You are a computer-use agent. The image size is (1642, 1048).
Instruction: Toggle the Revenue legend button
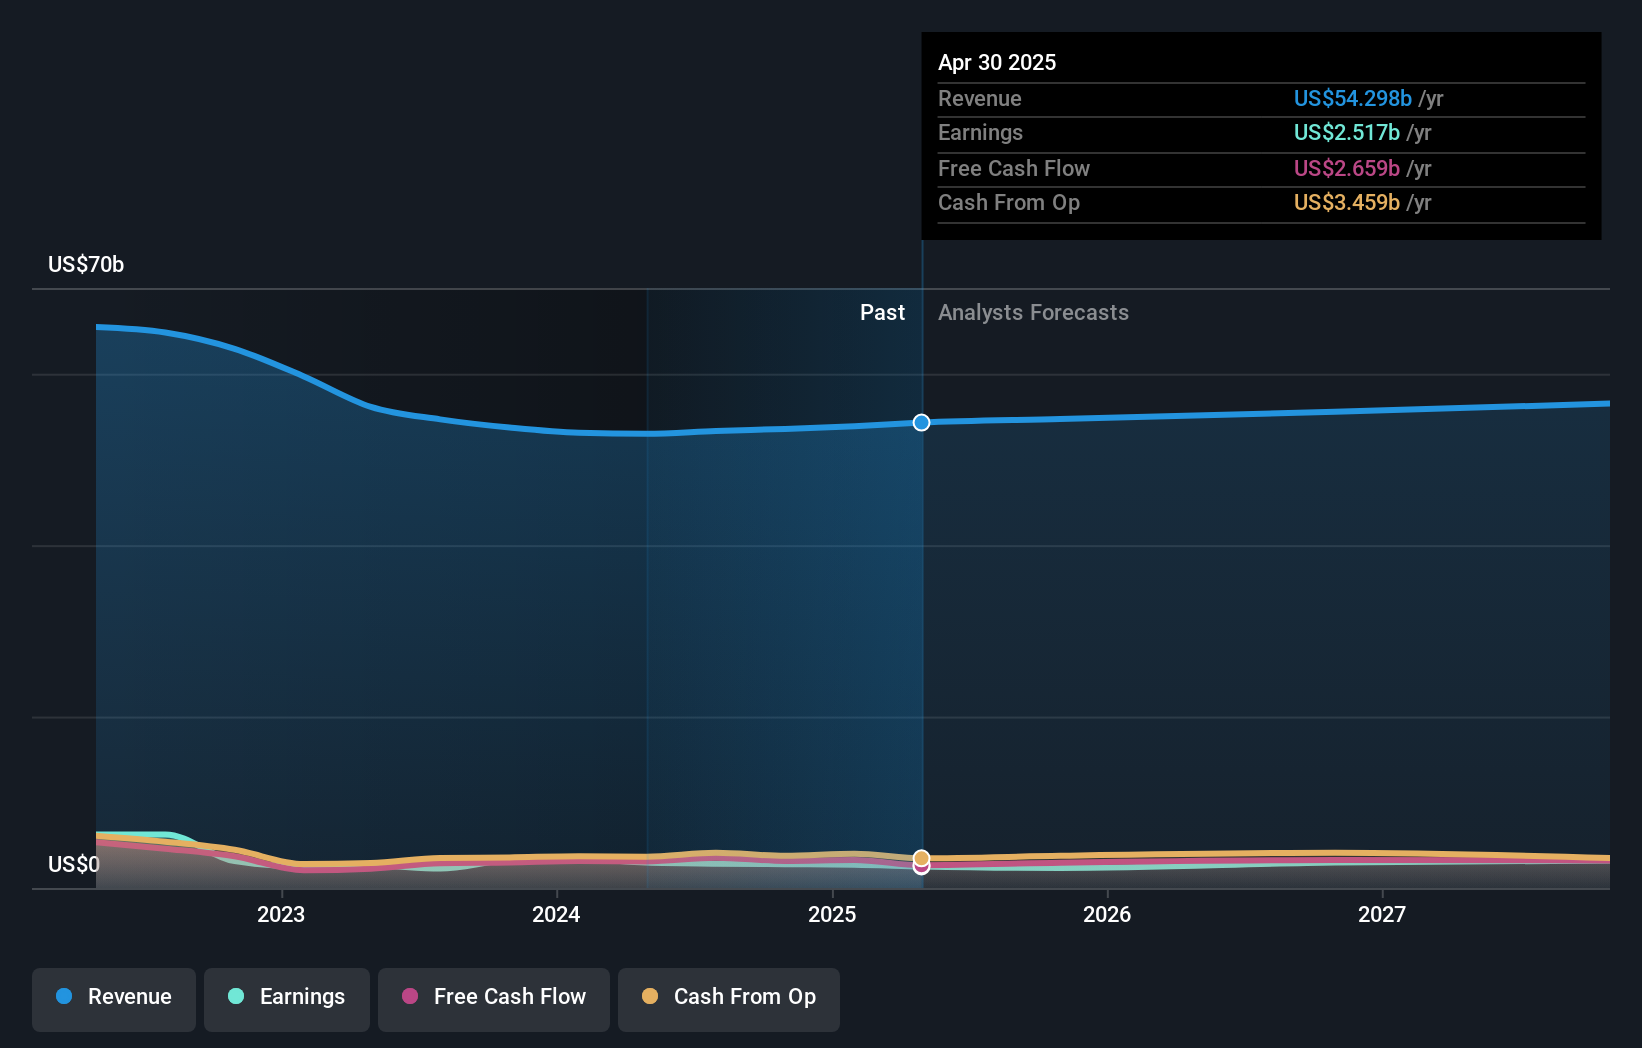click(114, 999)
